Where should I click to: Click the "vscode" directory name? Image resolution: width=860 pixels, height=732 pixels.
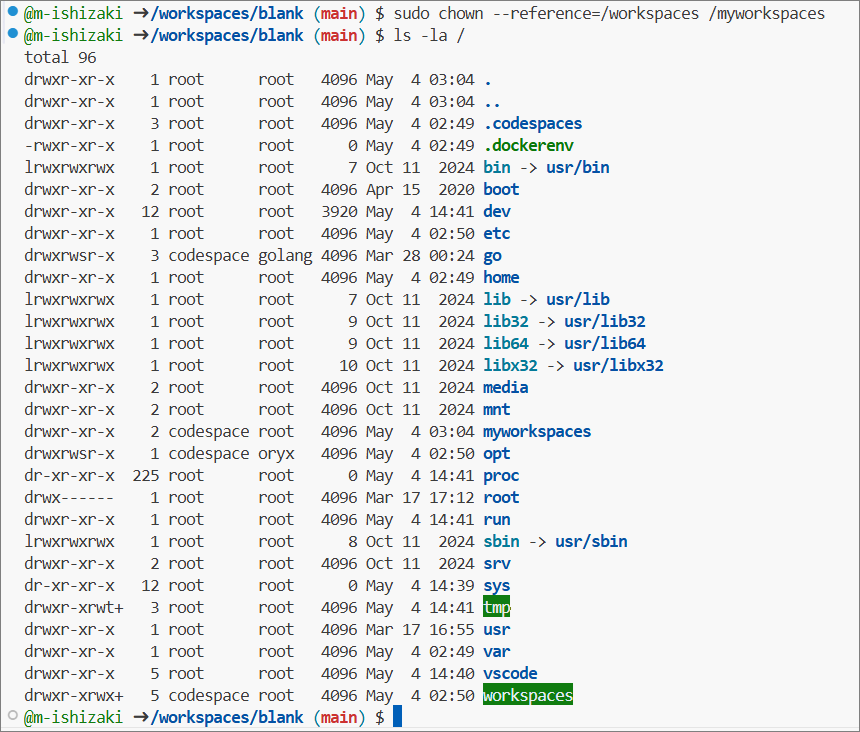coord(510,673)
